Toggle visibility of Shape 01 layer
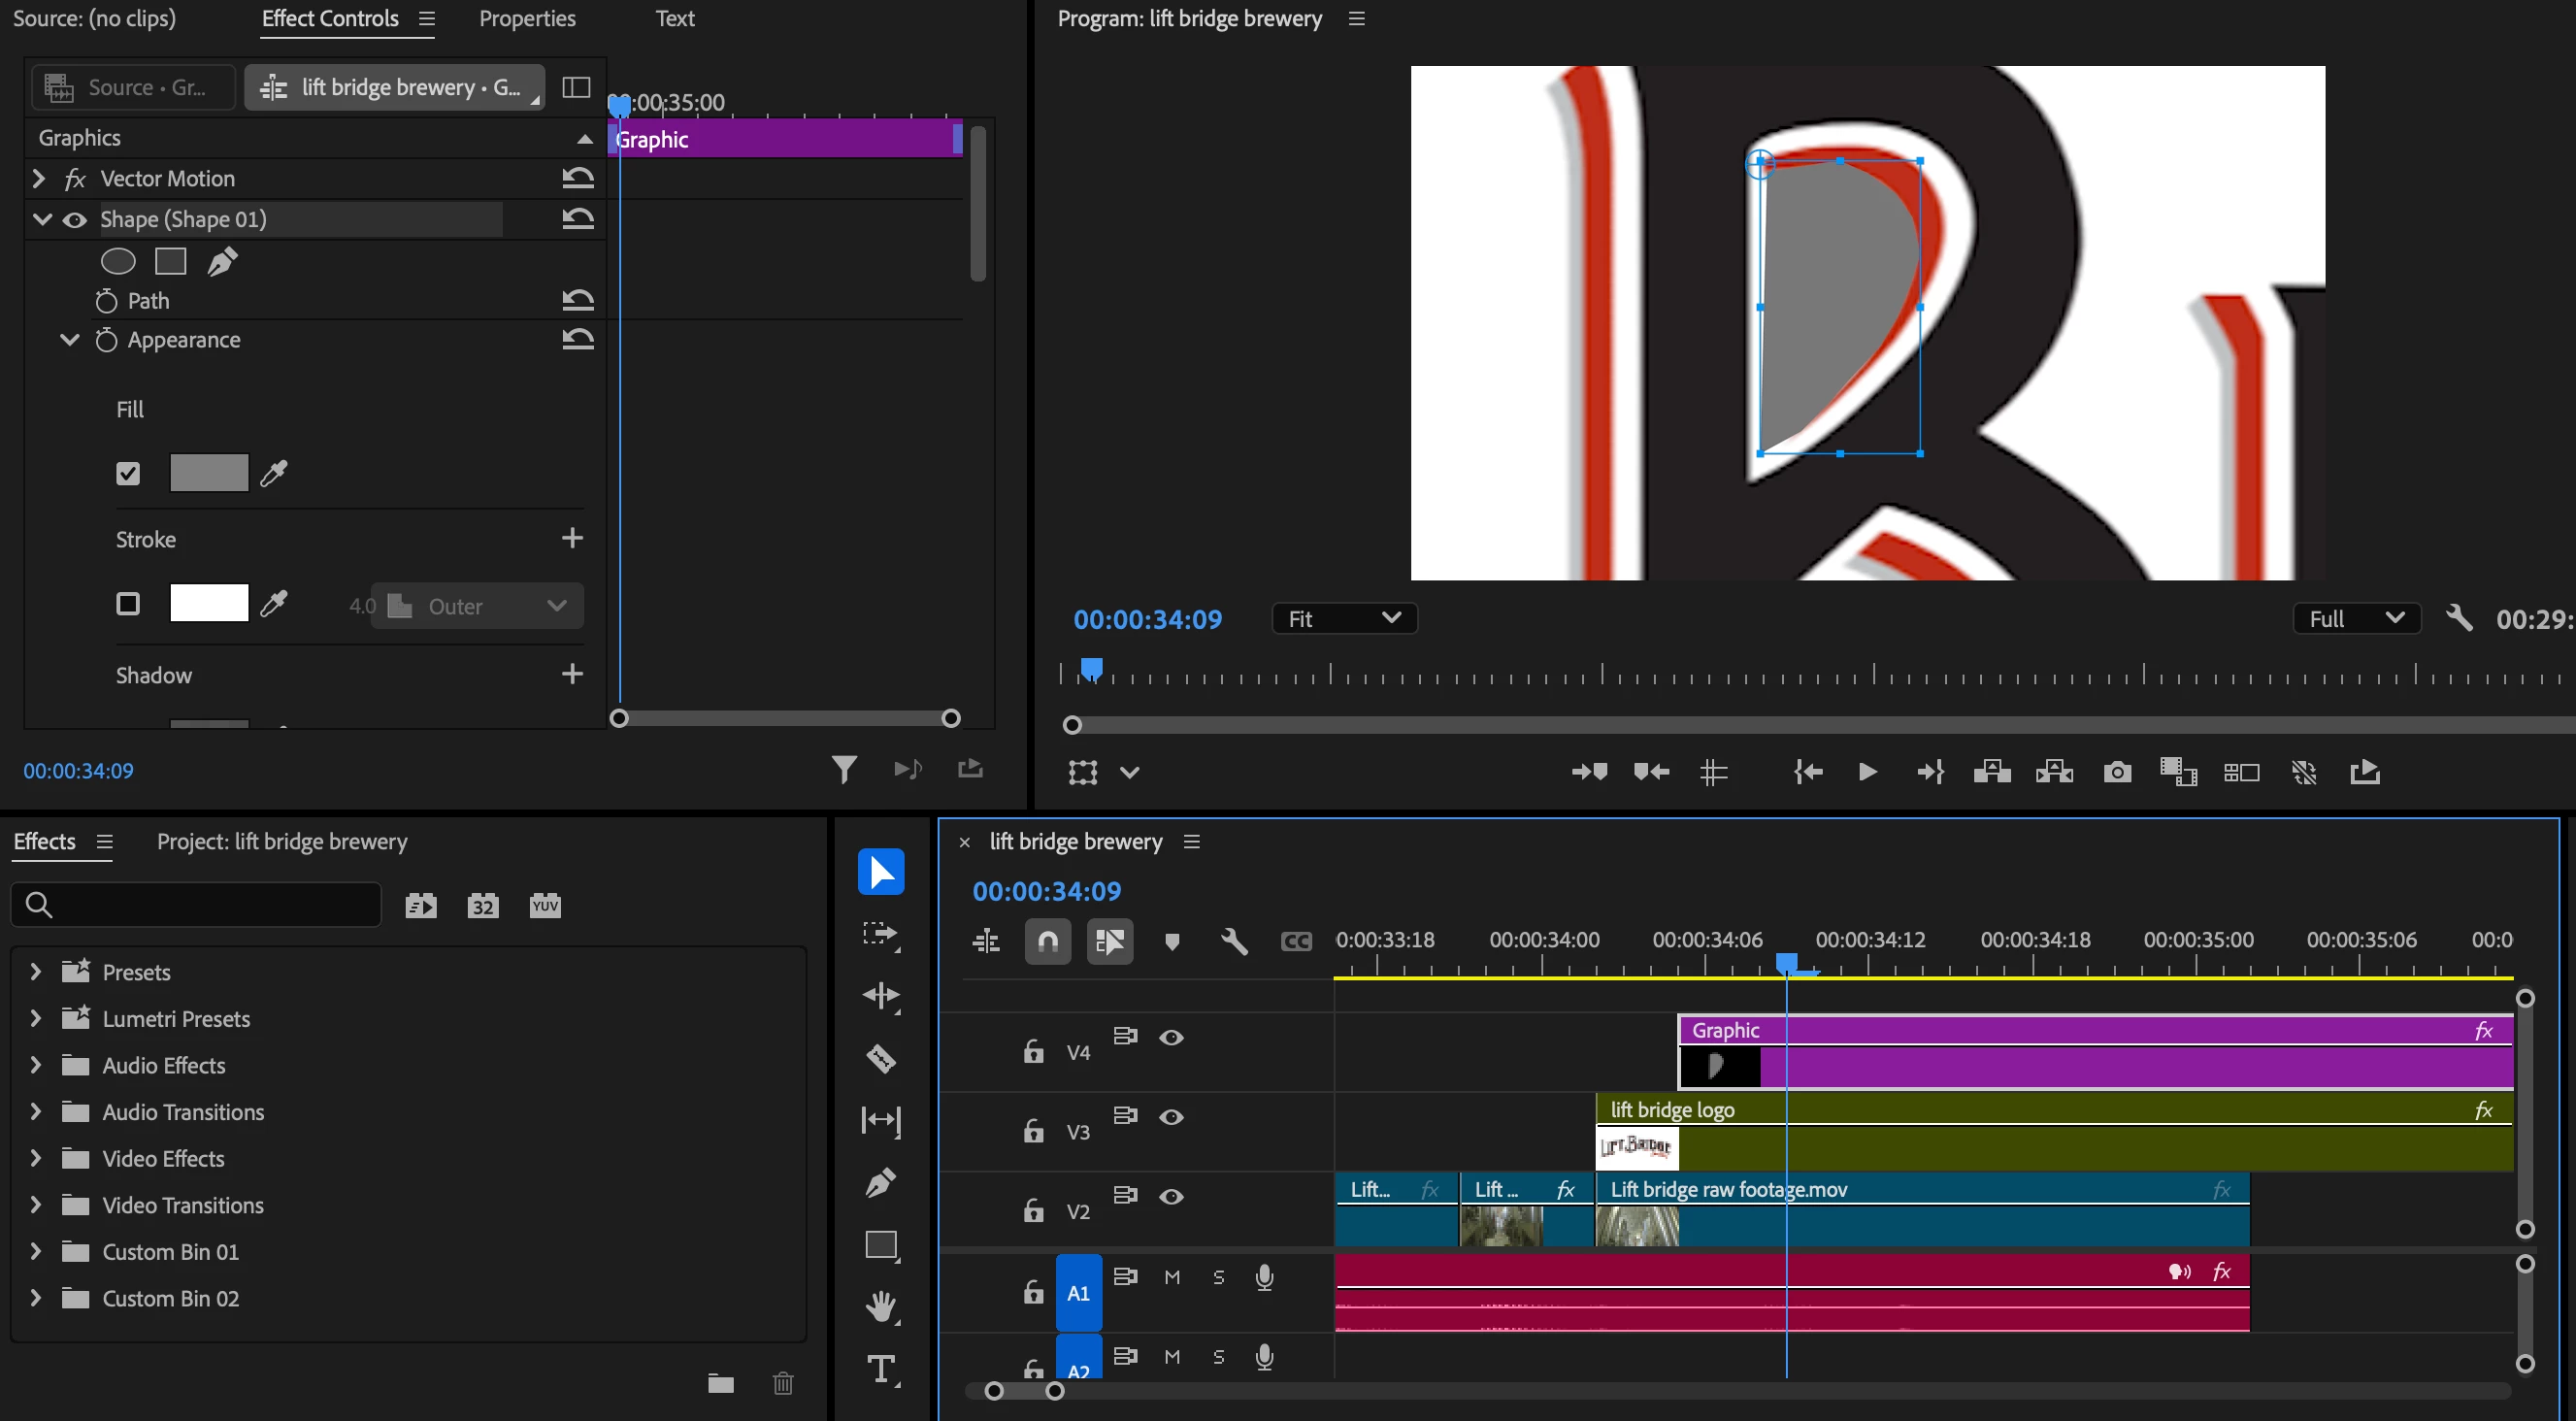Viewport: 2576px width, 1421px height. click(x=75, y=220)
